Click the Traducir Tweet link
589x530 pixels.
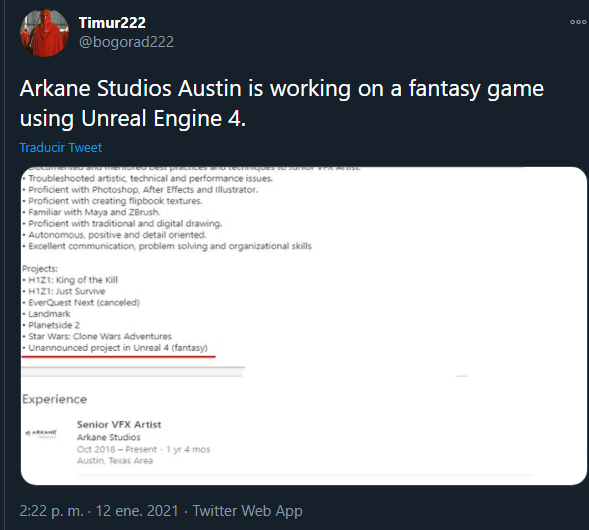(60, 148)
